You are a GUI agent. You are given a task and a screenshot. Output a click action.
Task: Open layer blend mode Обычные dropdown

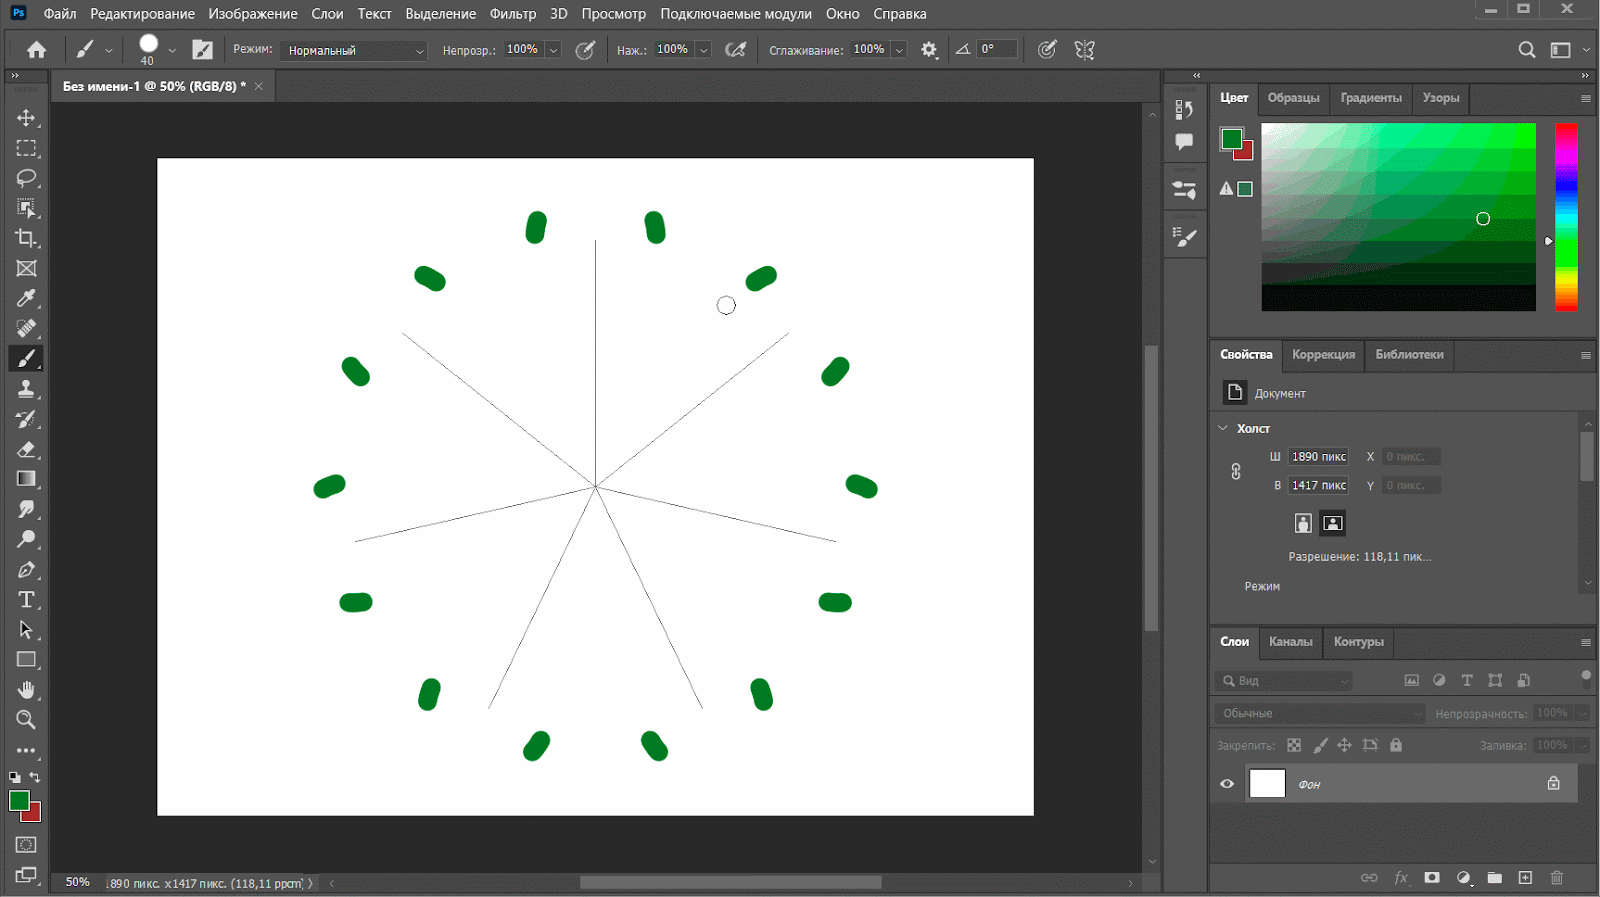[1320, 713]
